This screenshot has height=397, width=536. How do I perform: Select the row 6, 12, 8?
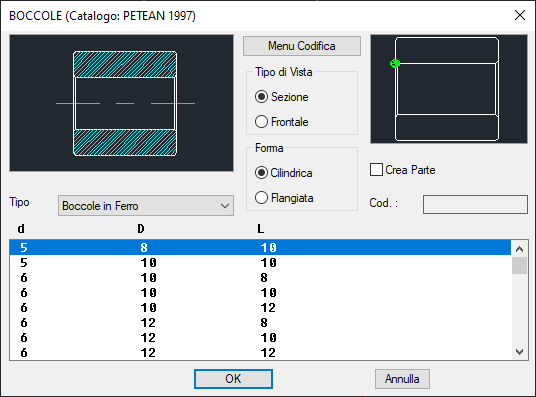260,322
